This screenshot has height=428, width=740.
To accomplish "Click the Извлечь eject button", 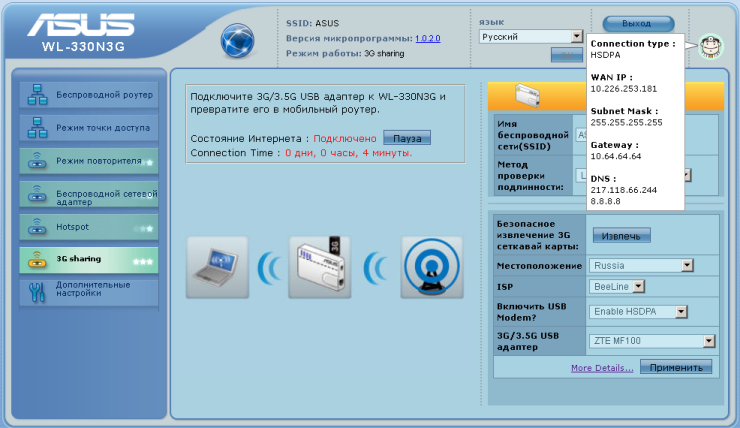I will [x=622, y=236].
